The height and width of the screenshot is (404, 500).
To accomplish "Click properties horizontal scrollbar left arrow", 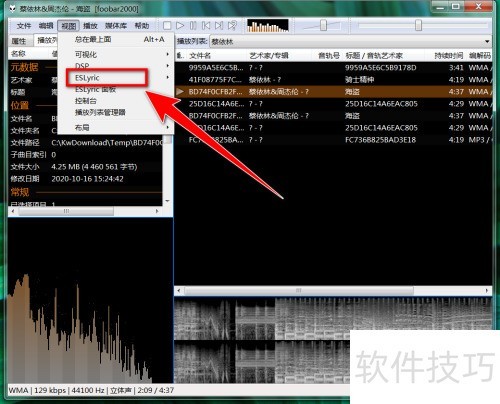I will [13, 211].
